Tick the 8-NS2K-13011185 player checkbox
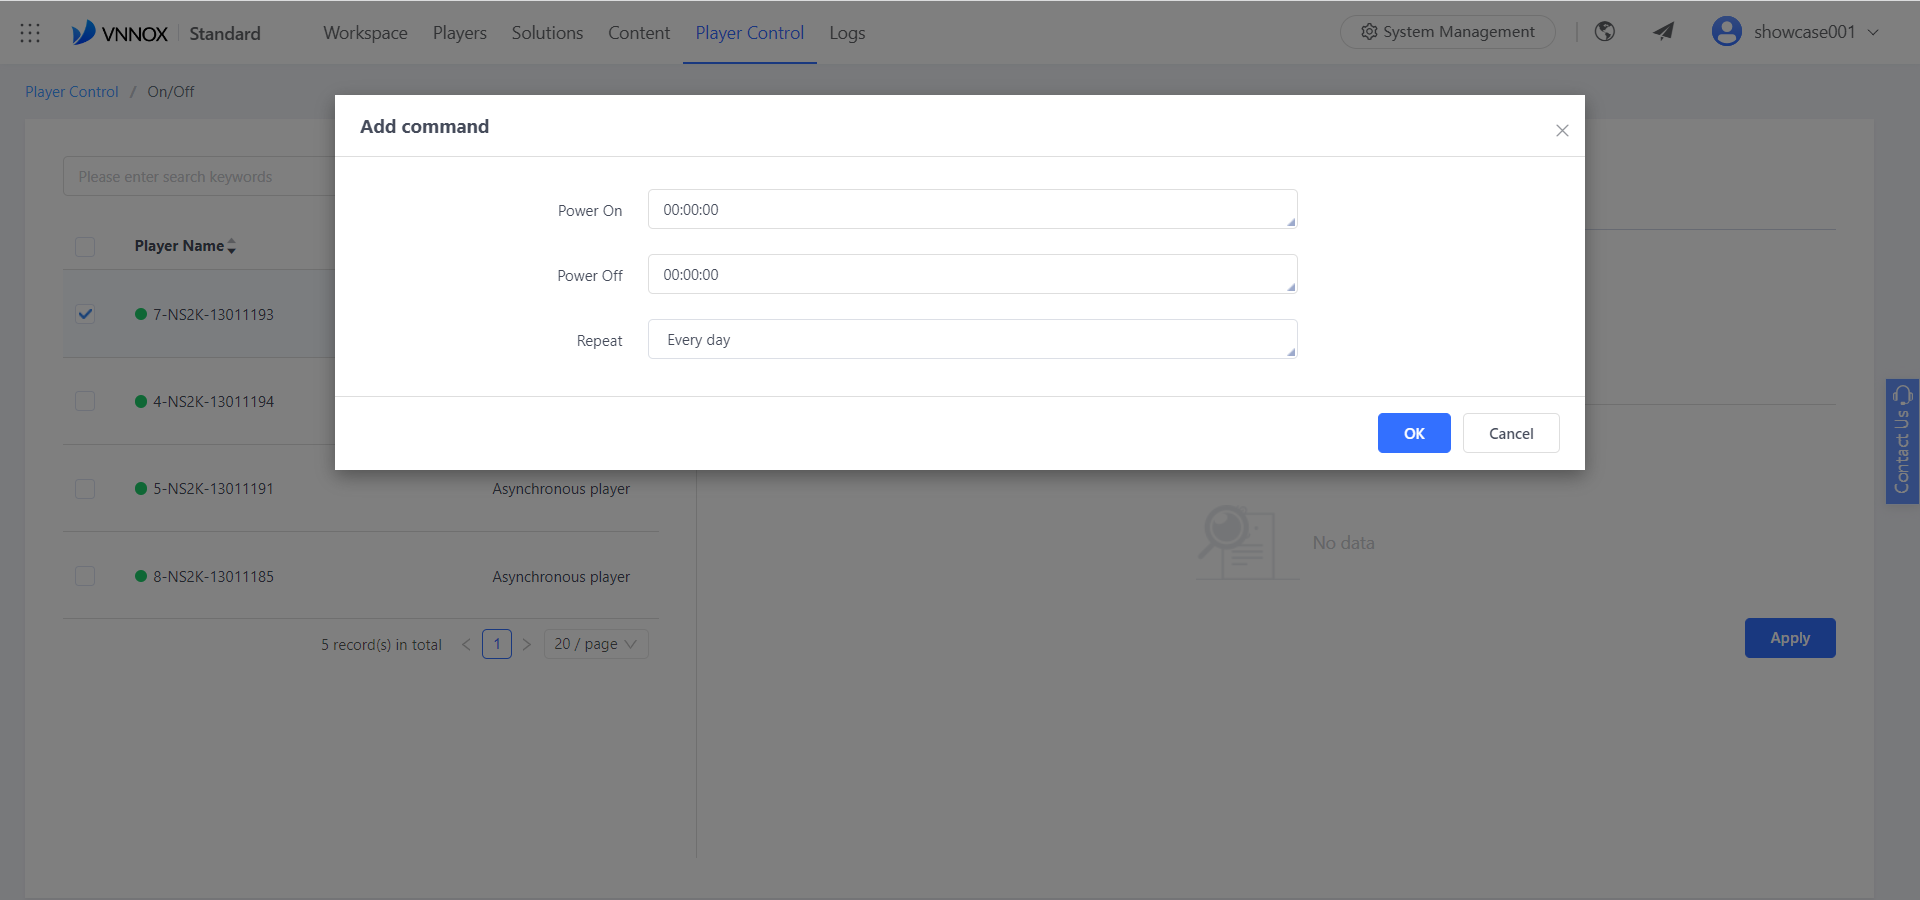1920x900 pixels. (85, 576)
